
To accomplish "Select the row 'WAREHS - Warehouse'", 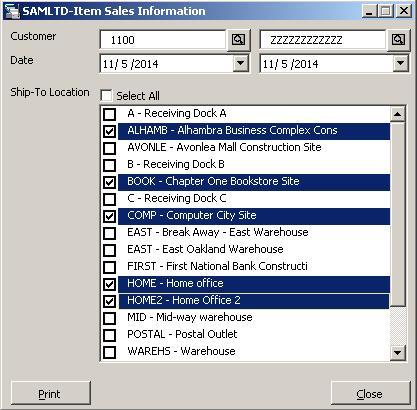I will click(254, 351).
